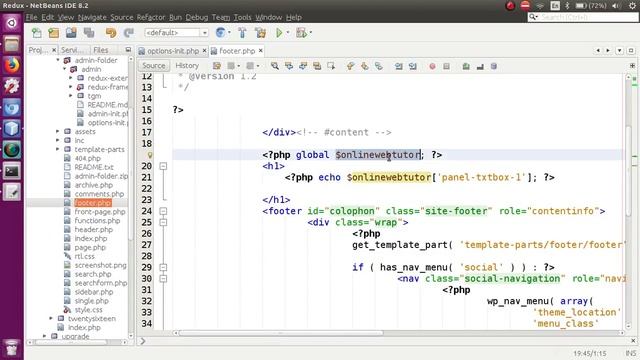Click the Find Next Occurrence icon
Screen dimensions: 640x360
point(303,66)
